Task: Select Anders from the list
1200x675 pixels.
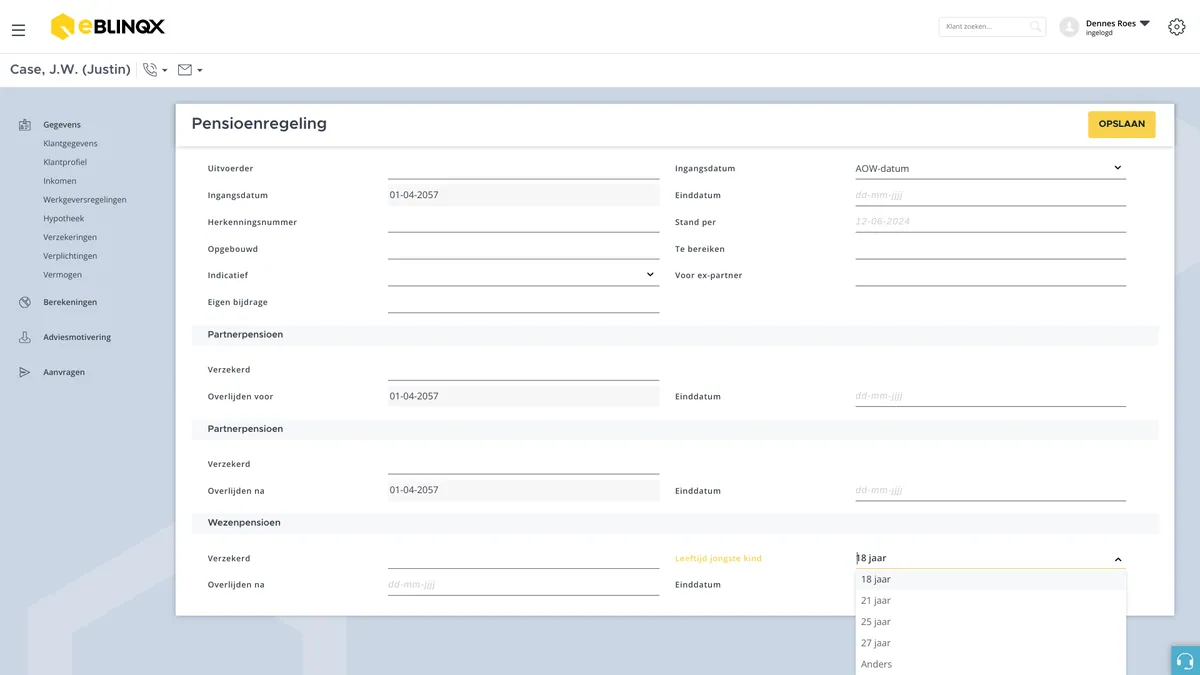Action: pyautogui.click(x=991, y=664)
